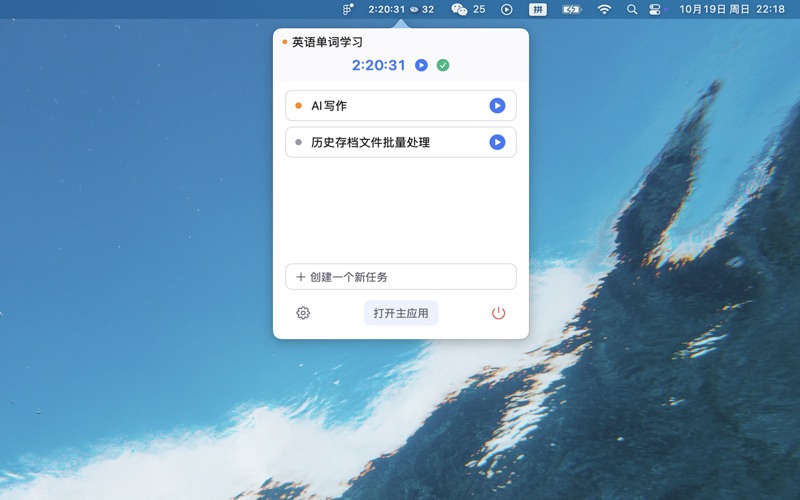Mark 英语单词学习 complete with green check

click(443, 65)
